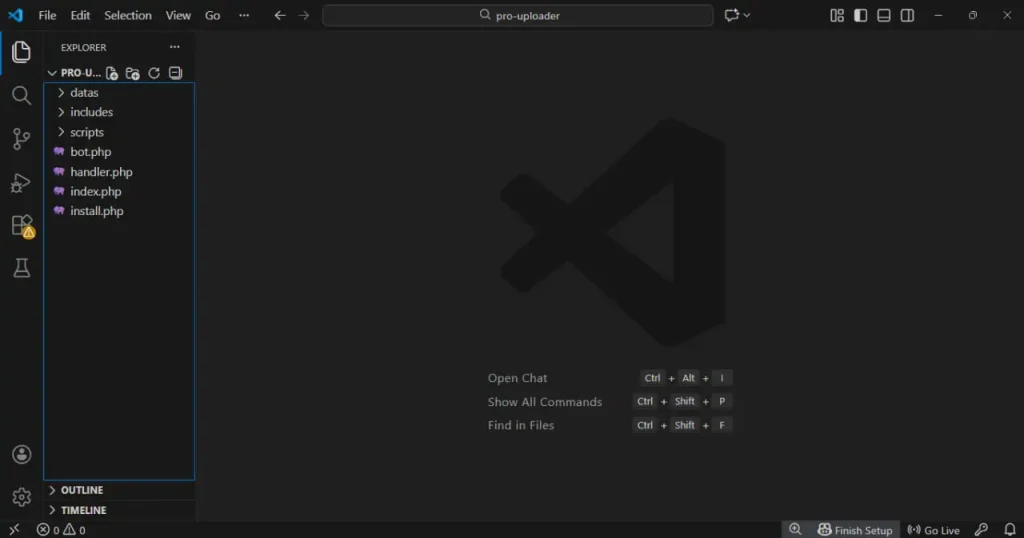
Task: Open the Explorer view in activity bar
Action: pyautogui.click(x=21, y=52)
